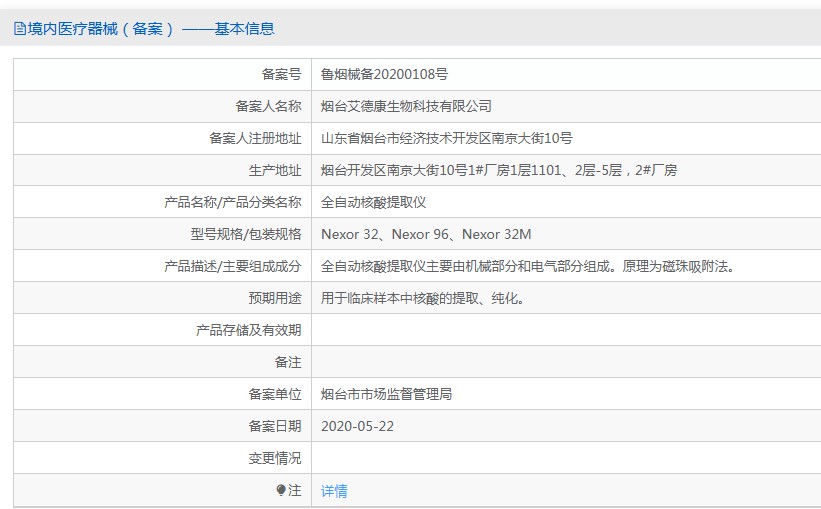The width and height of the screenshot is (821, 509).
Task: Click the 备案人名称 label
Action: click(x=269, y=106)
